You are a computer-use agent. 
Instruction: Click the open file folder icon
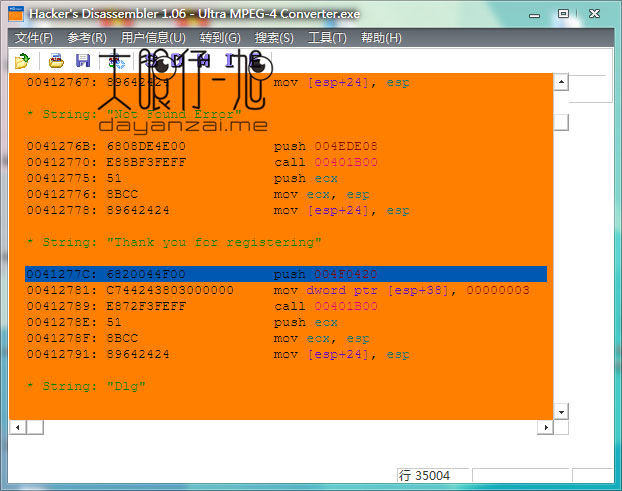22,61
